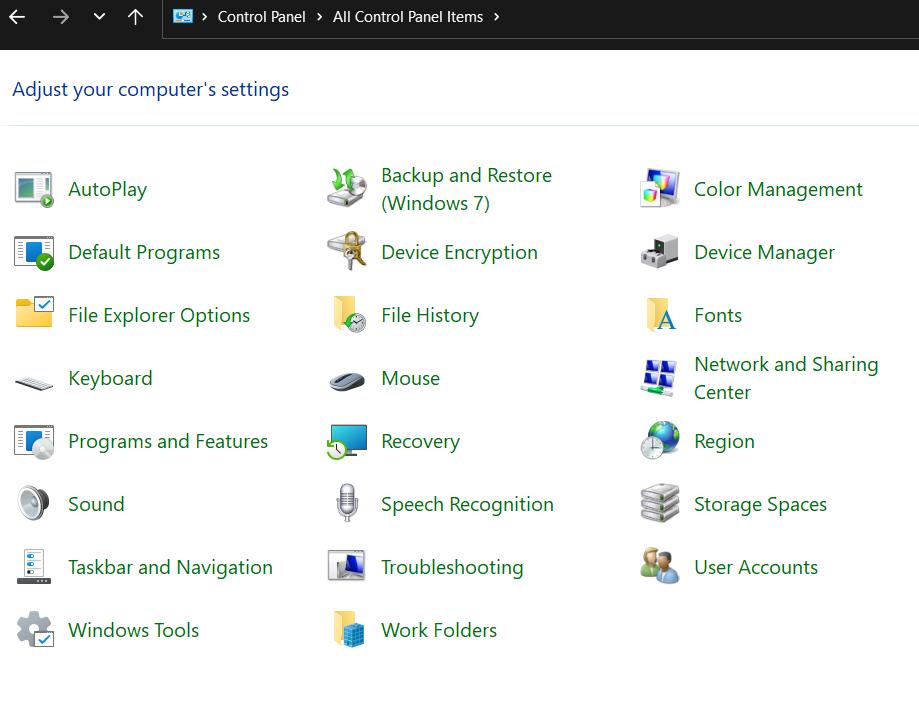Open the File History link
Viewport: 919px width, 706px height.
click(430, 315)
